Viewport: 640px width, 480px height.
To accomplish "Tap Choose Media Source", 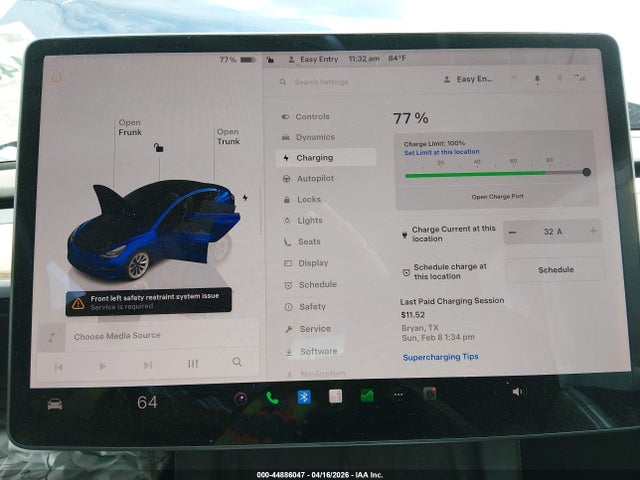I will click(x=117, y=336).
